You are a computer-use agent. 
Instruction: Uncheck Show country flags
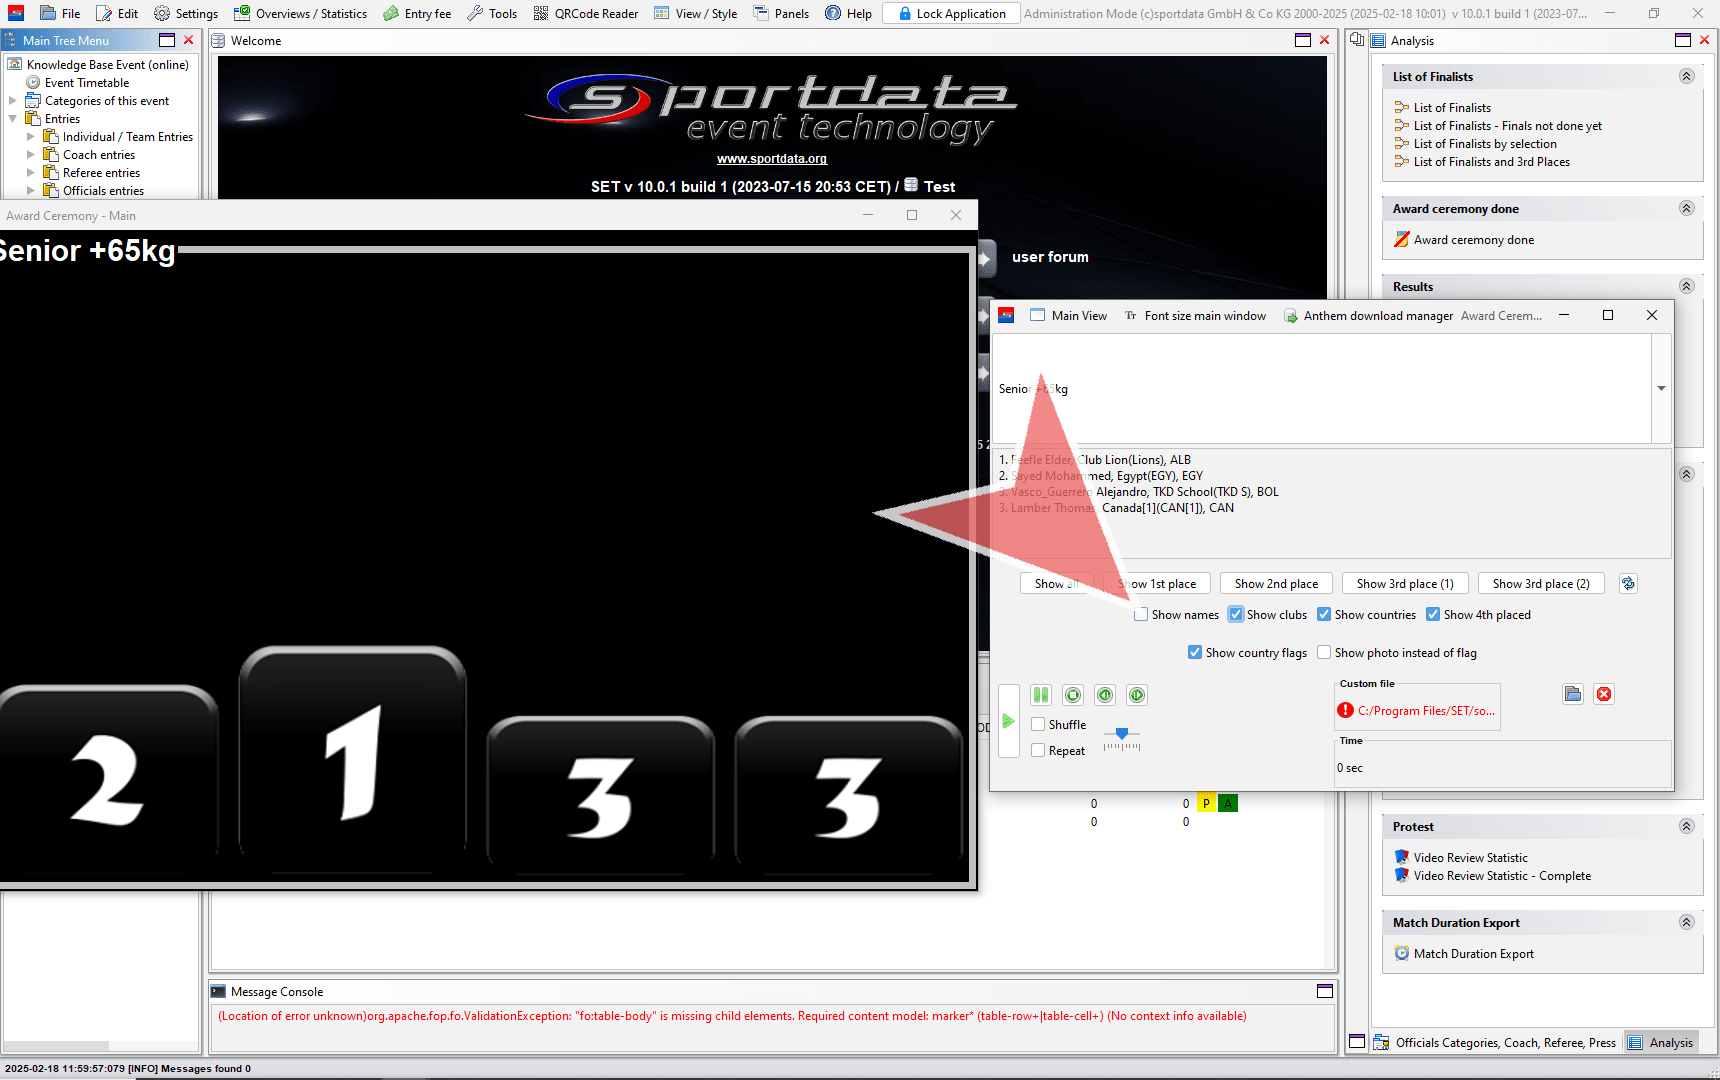[x=1195, y=653]
